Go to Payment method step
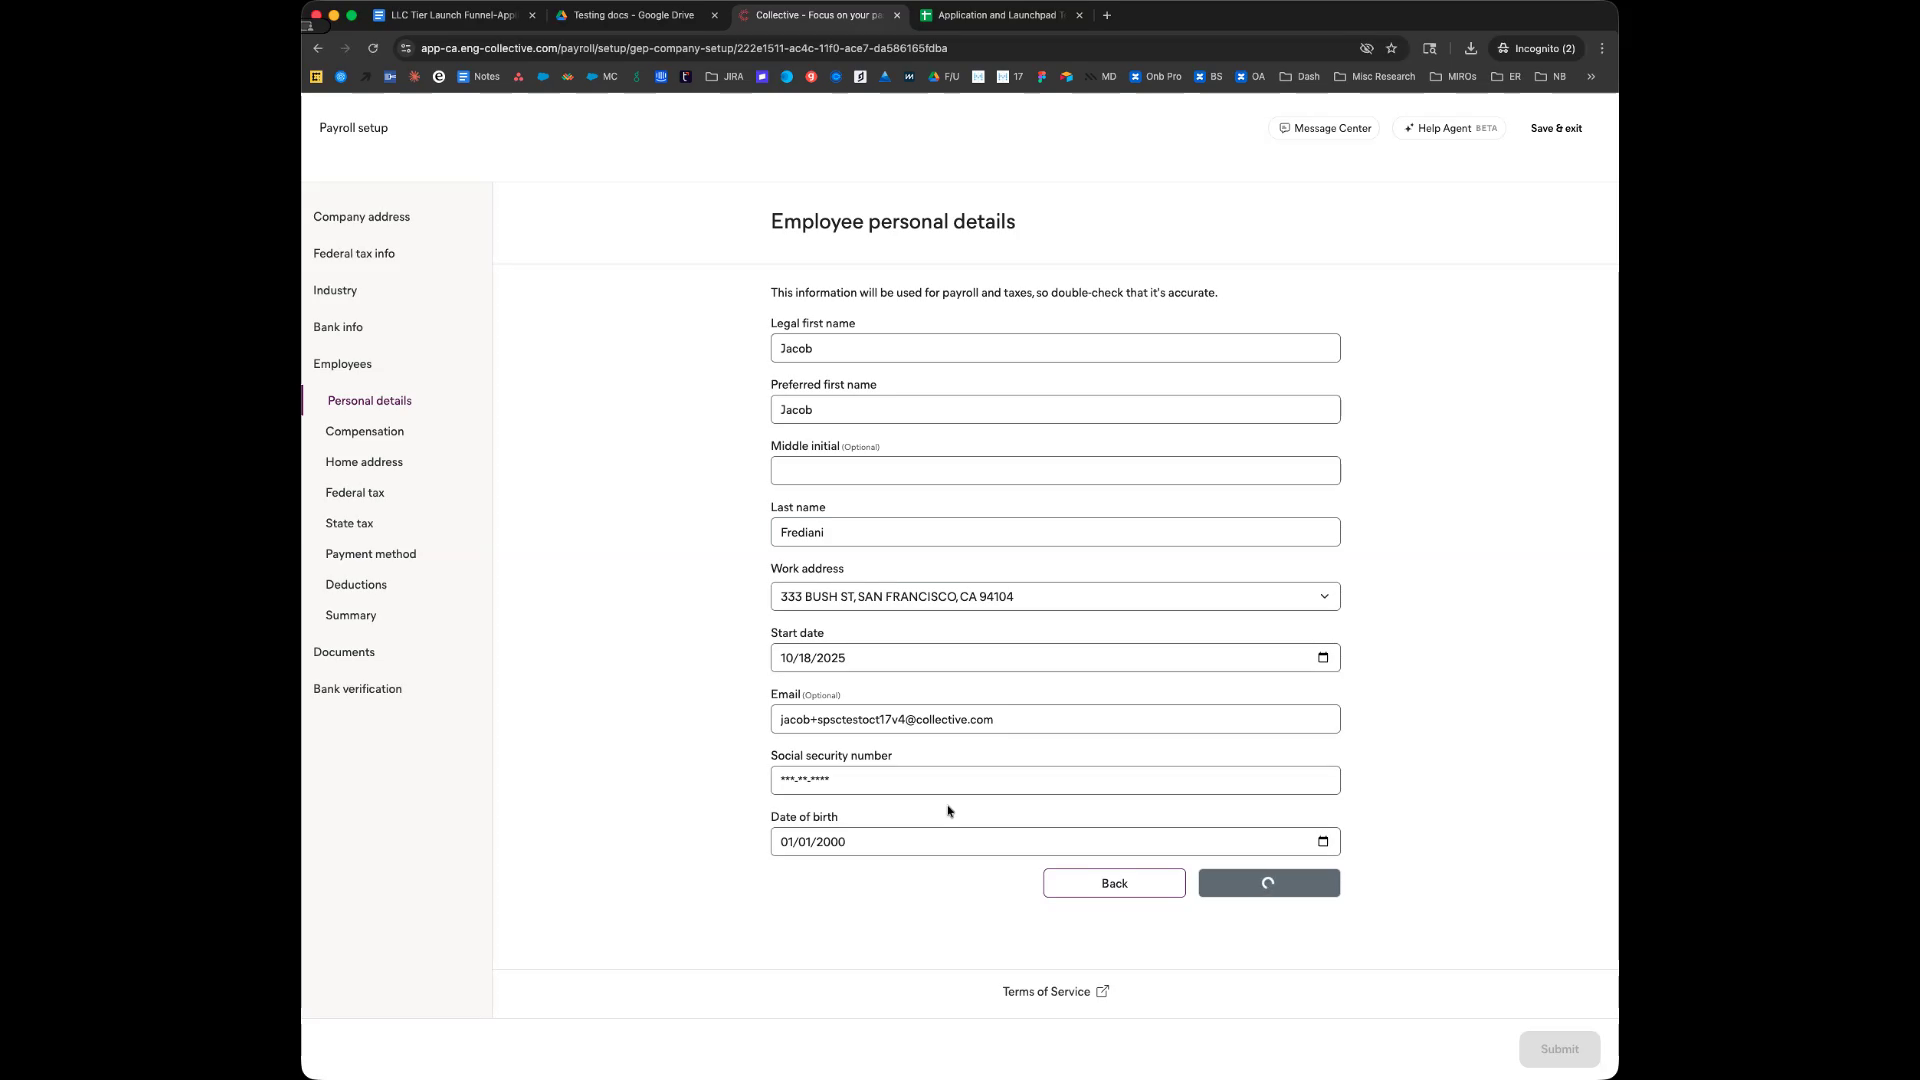This screenshot has height=1080, width=1920. (x=370, y=554)
